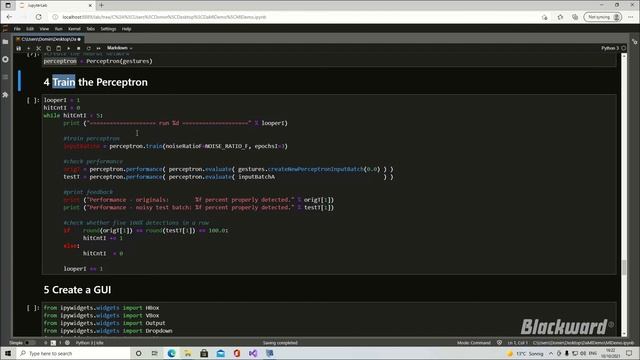Image resolution: width=640 pixels, height=360 pixels.
Task: Open Microsoft Edge from the taskbar
Action: 171,353
